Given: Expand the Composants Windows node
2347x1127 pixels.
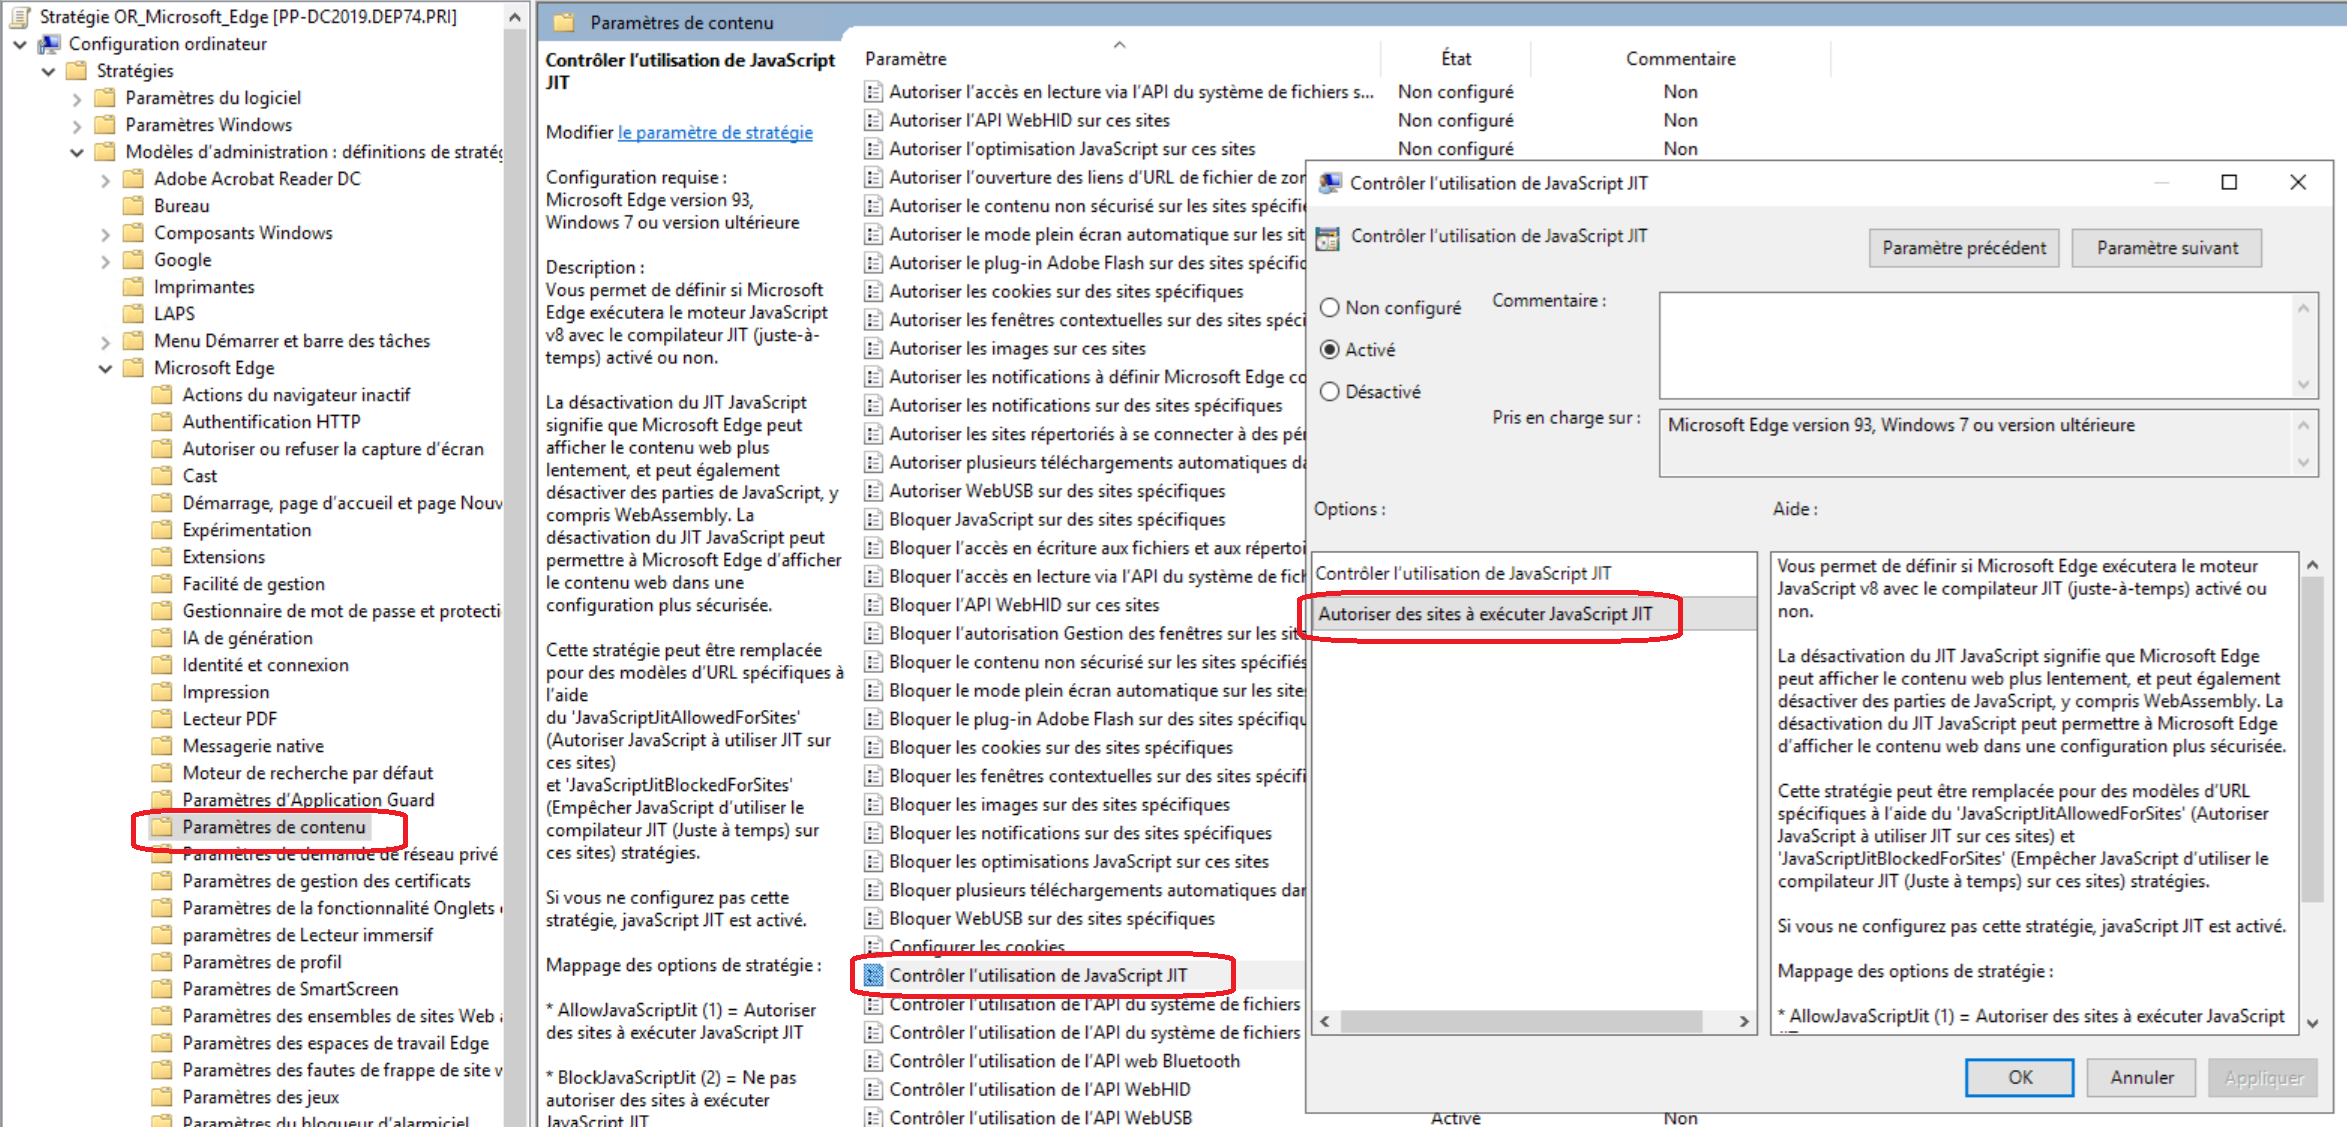Looking at the screenshot, I should [x=105, y=234].
